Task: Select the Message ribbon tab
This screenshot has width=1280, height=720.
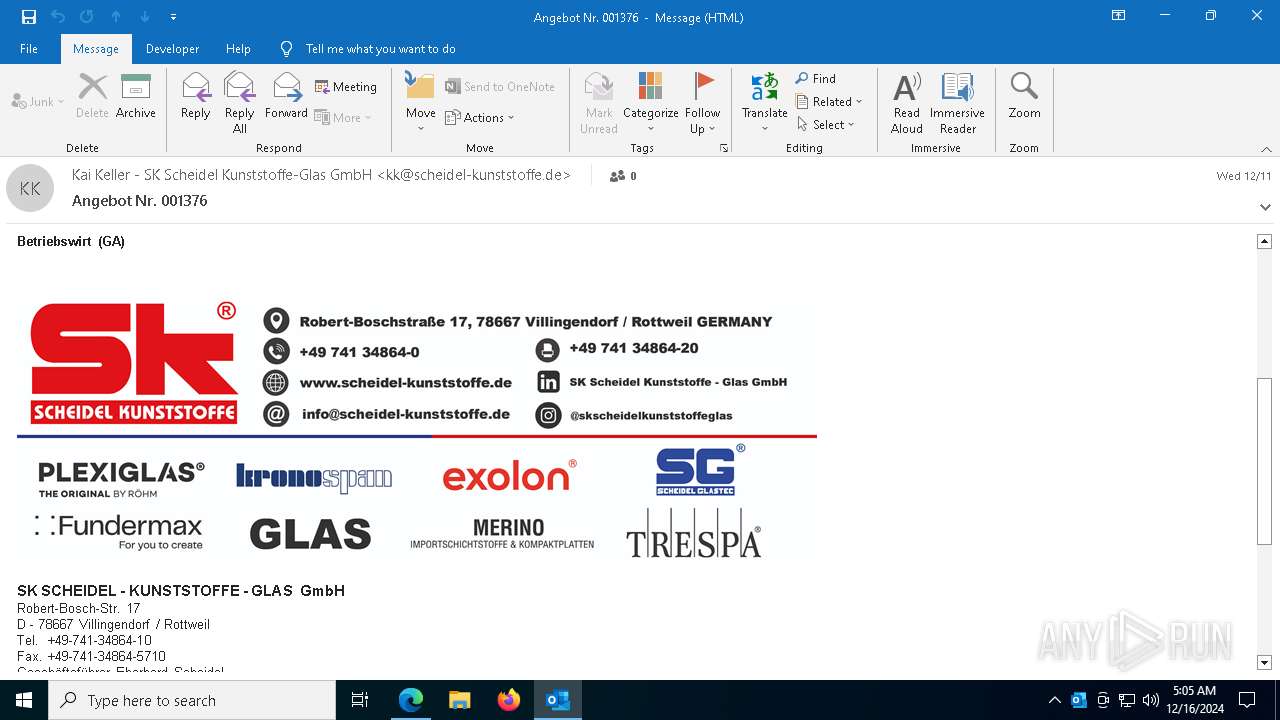Action: 96,49
